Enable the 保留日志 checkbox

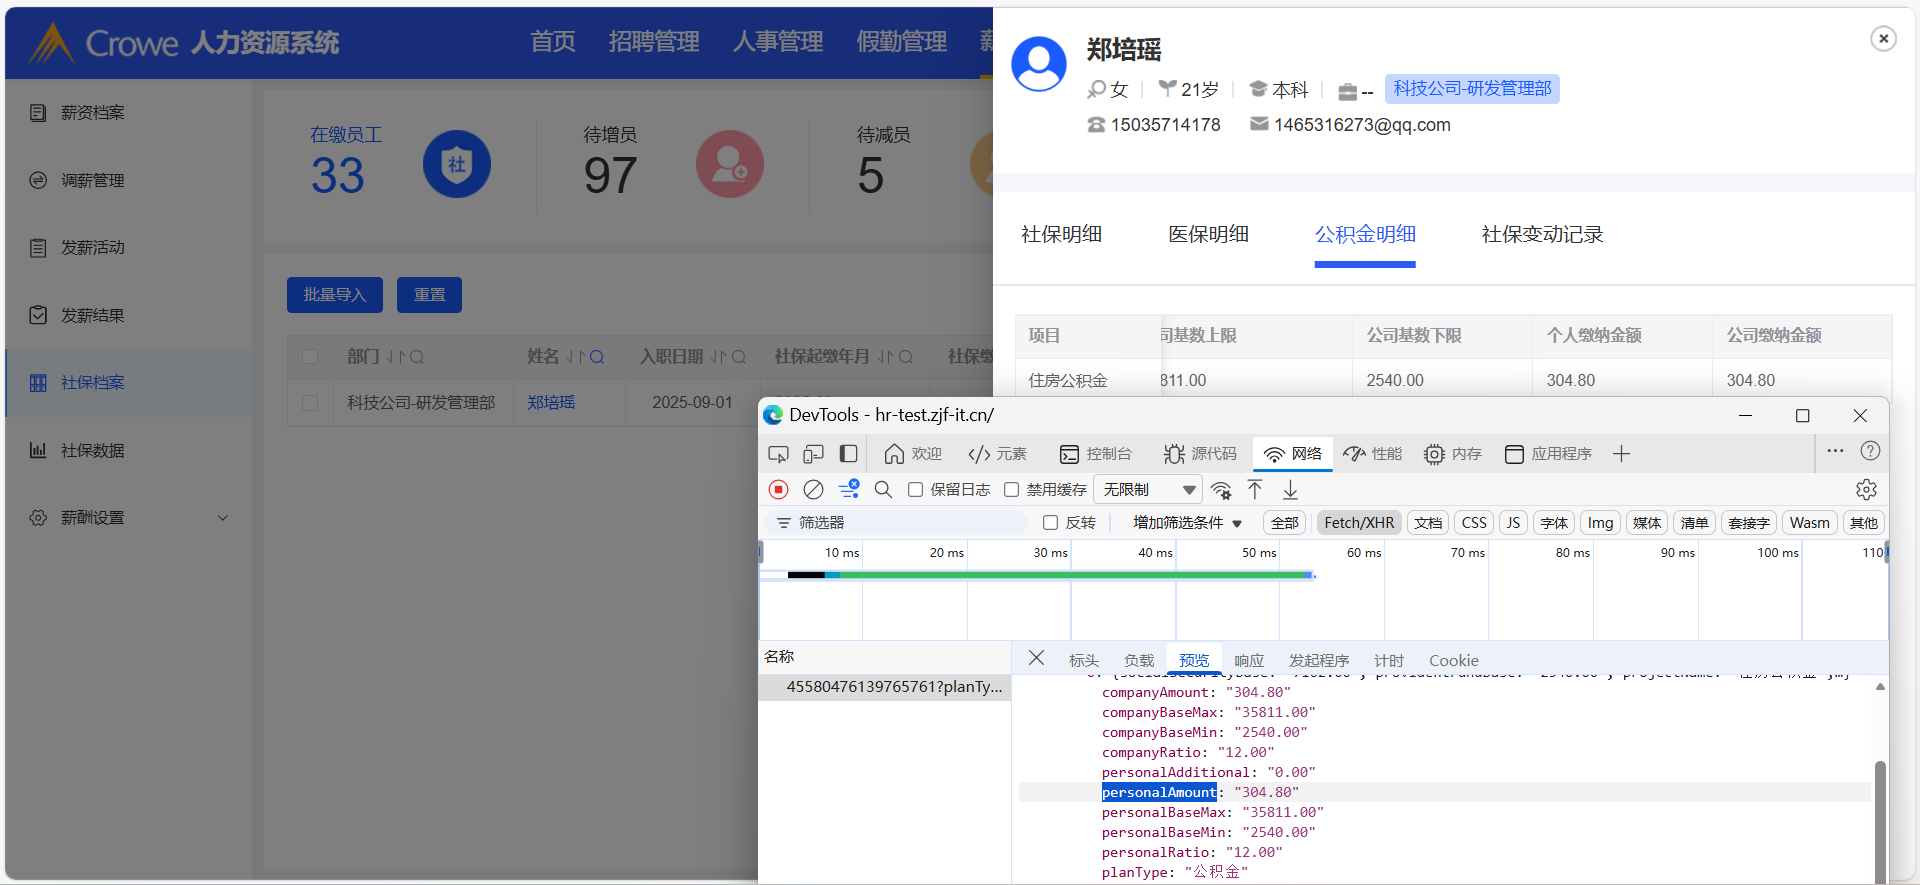tap(915, 489)
